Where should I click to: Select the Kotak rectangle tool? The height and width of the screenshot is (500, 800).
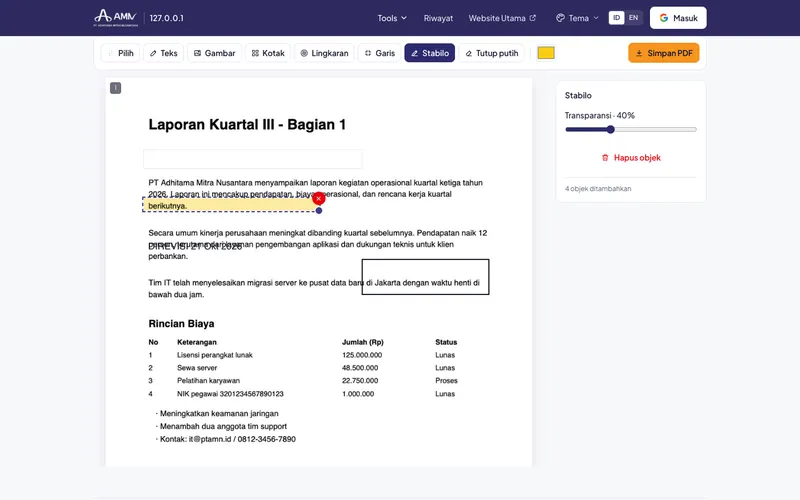[x=268, y=53]
